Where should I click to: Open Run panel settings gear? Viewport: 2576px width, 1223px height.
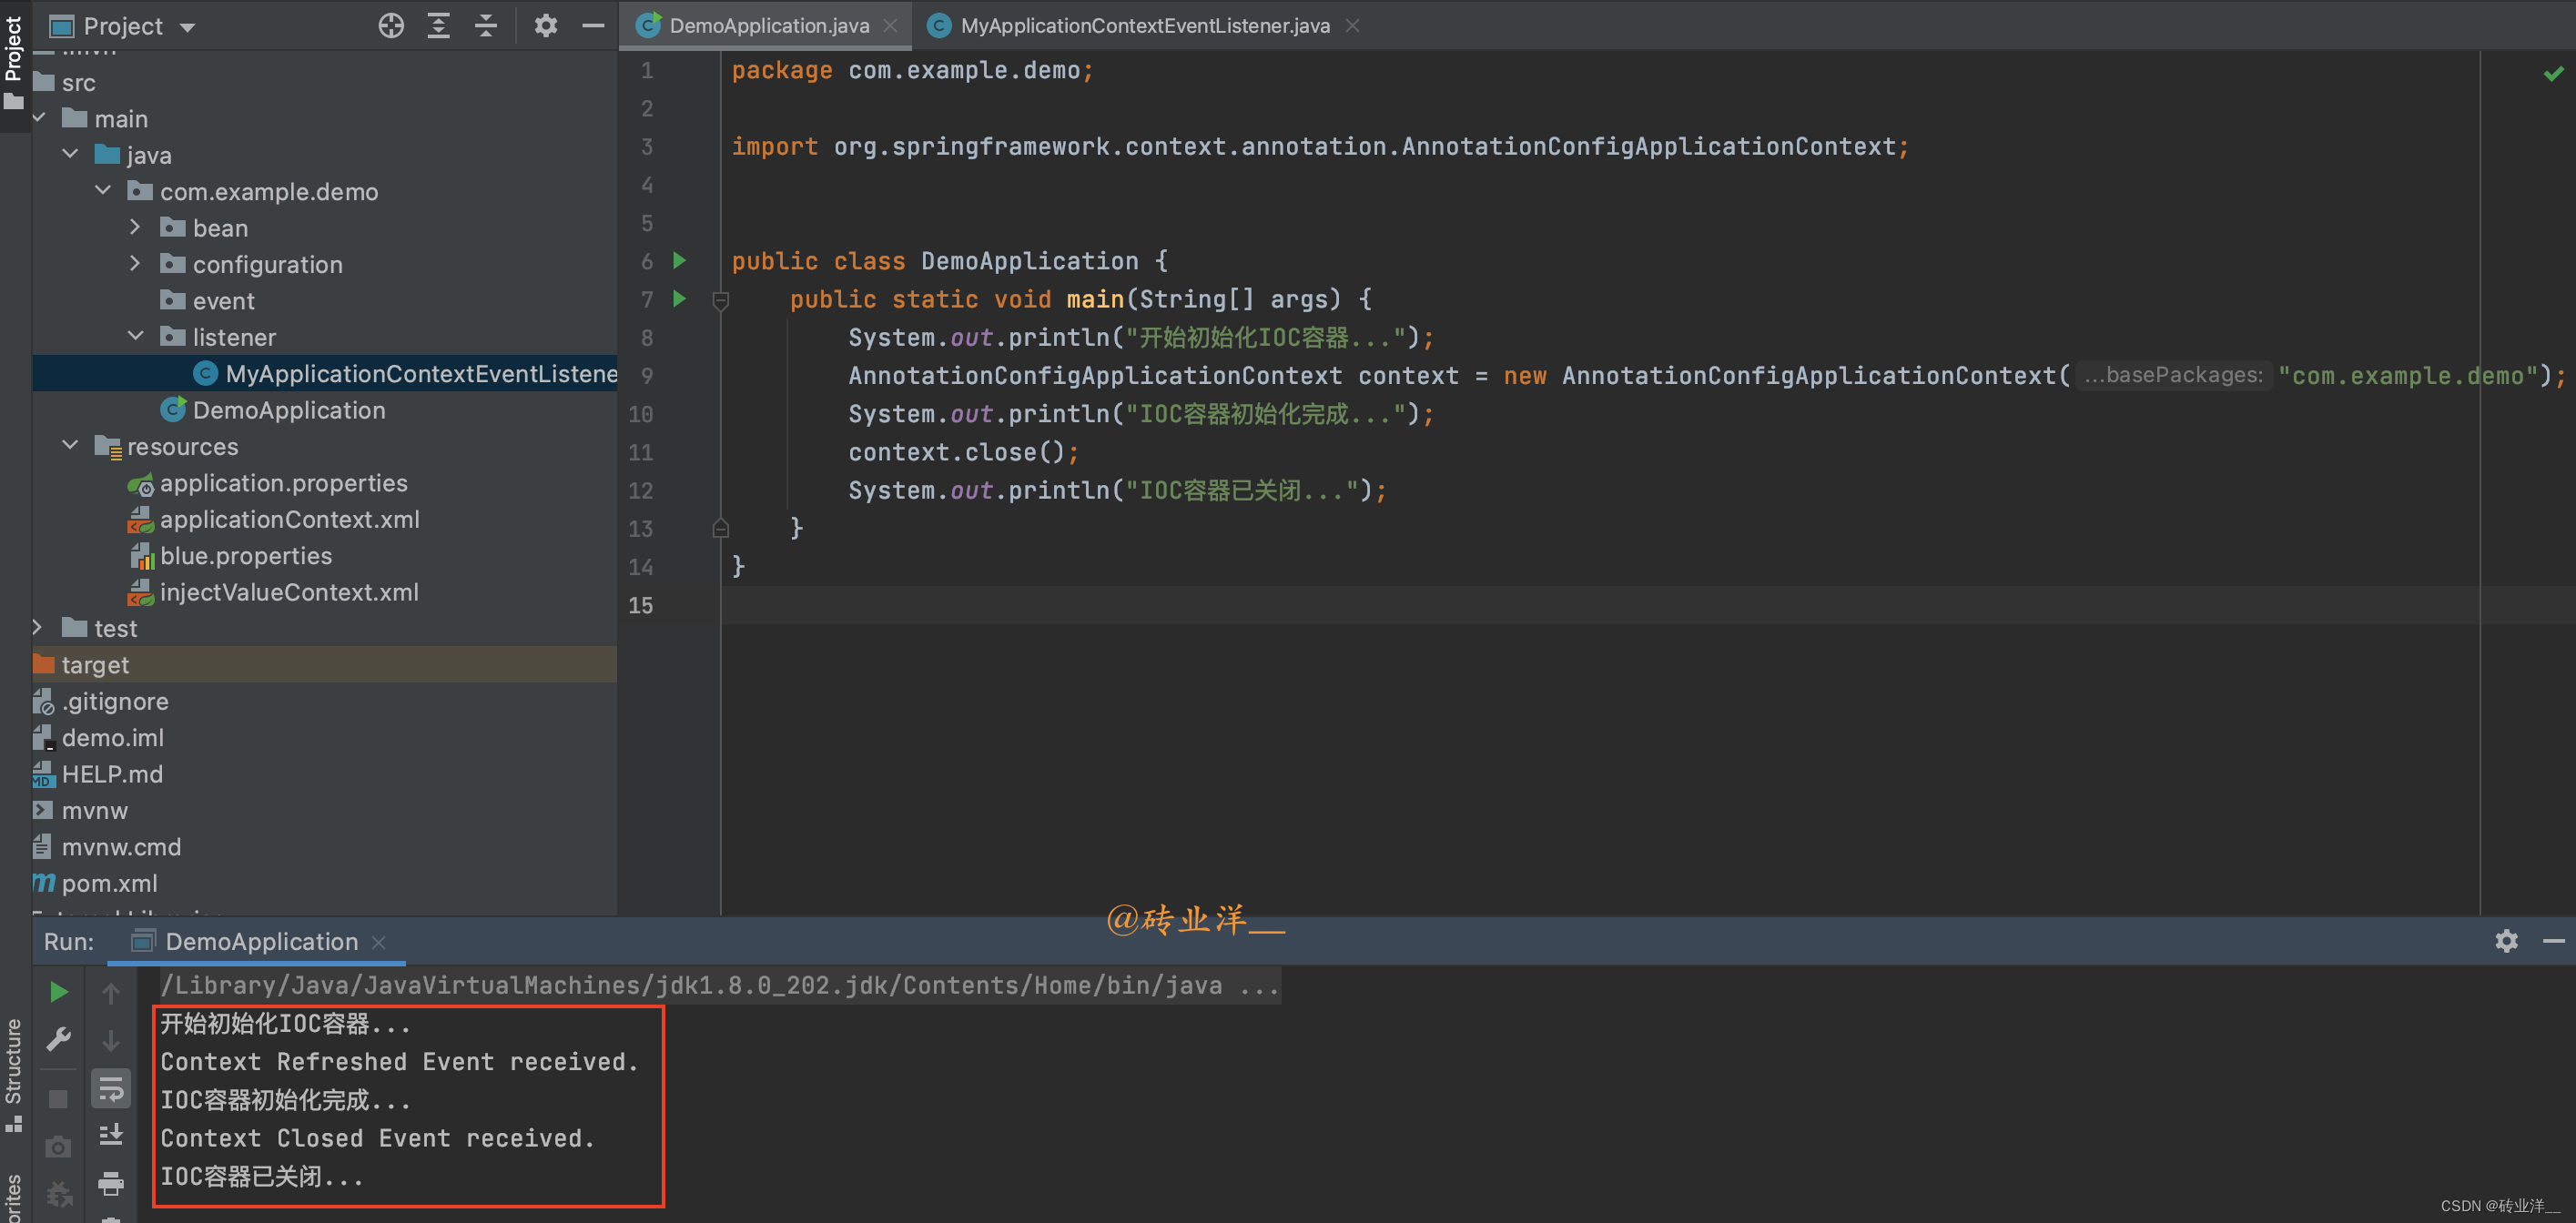point(2506,940)
